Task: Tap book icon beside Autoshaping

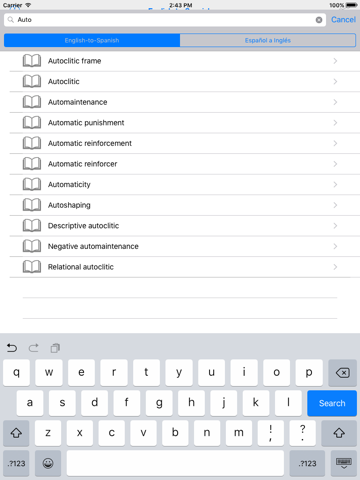Action: click(32, 205)
